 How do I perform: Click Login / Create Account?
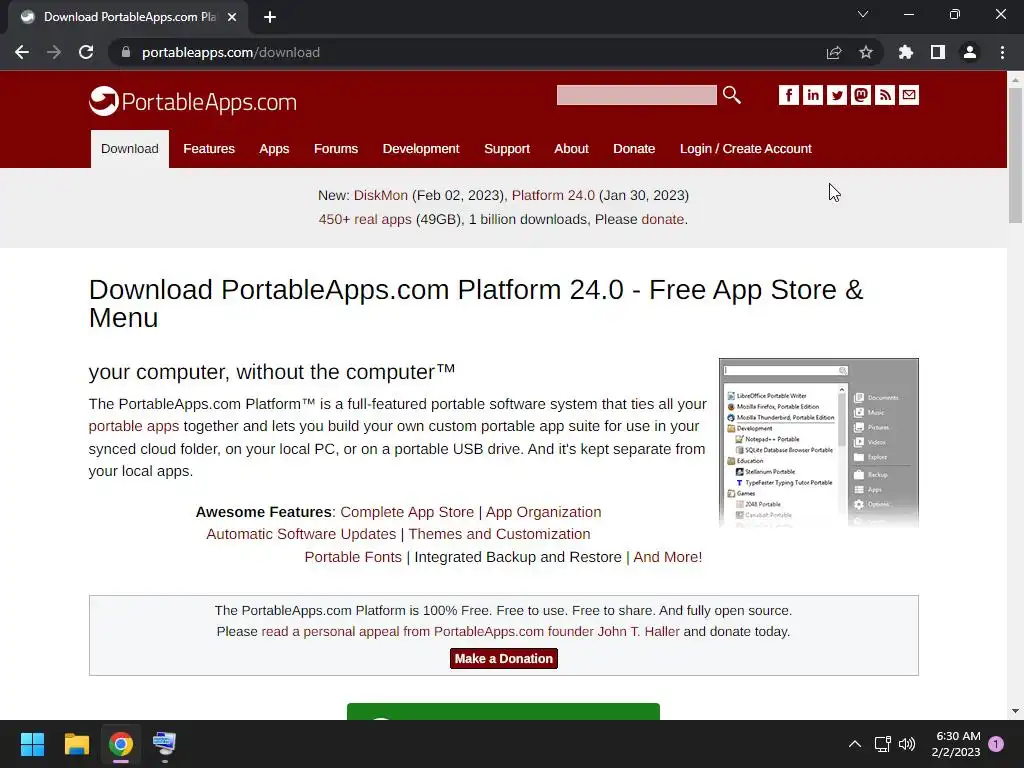pyautogui.click(x=746, y=149)
